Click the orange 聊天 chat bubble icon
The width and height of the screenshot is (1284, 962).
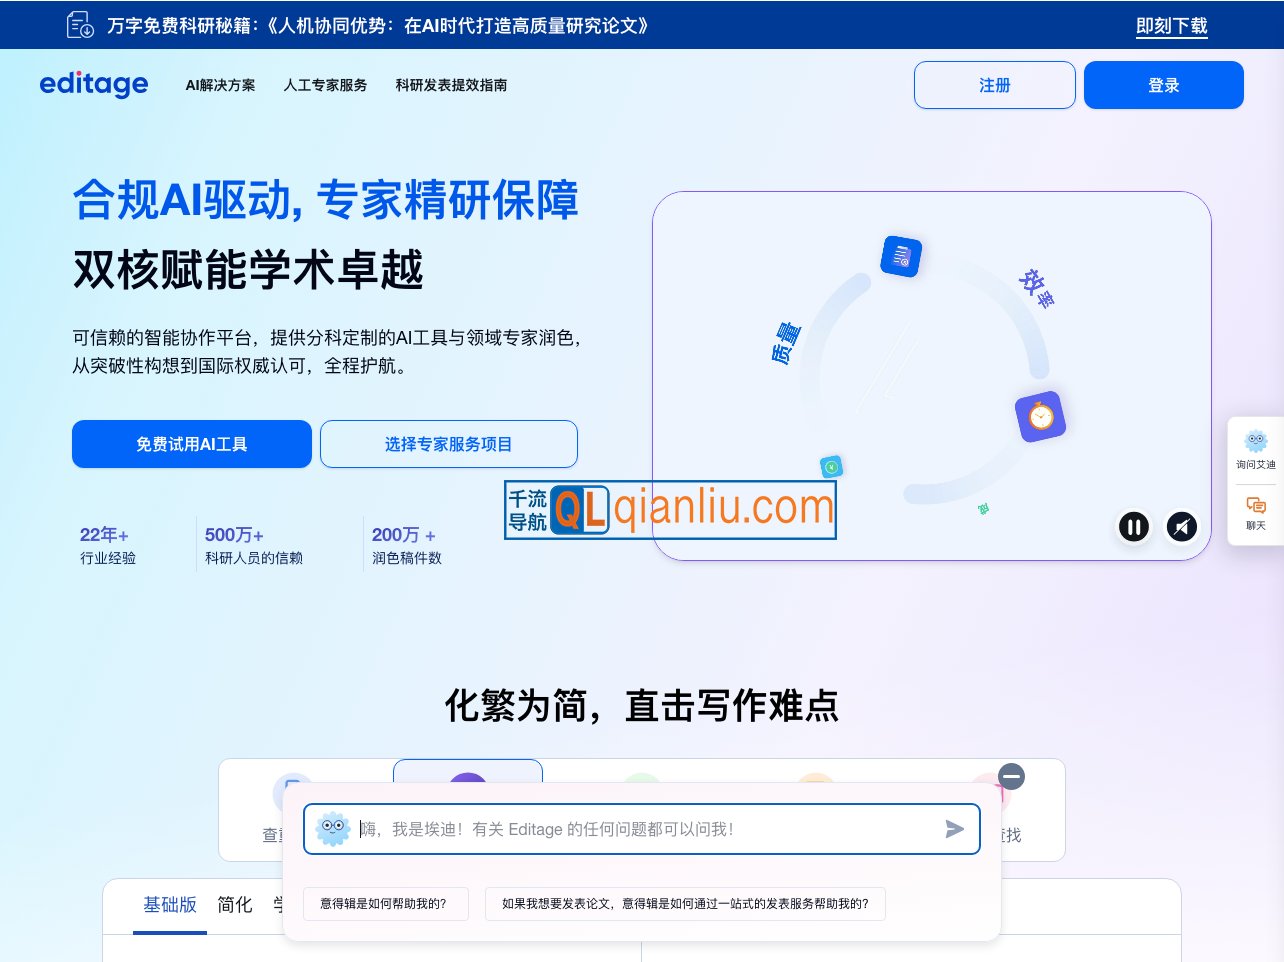coord(1256,505)
